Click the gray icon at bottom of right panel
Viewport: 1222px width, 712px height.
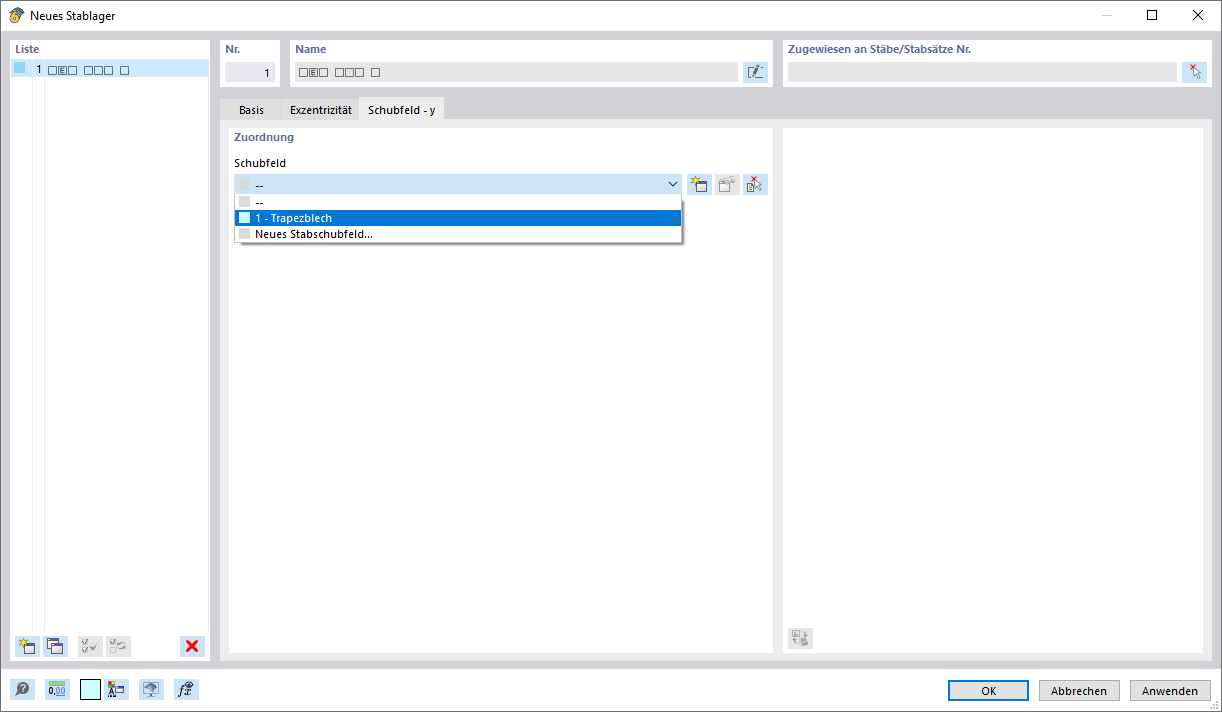pyautogui.click(x=800, y=638)
